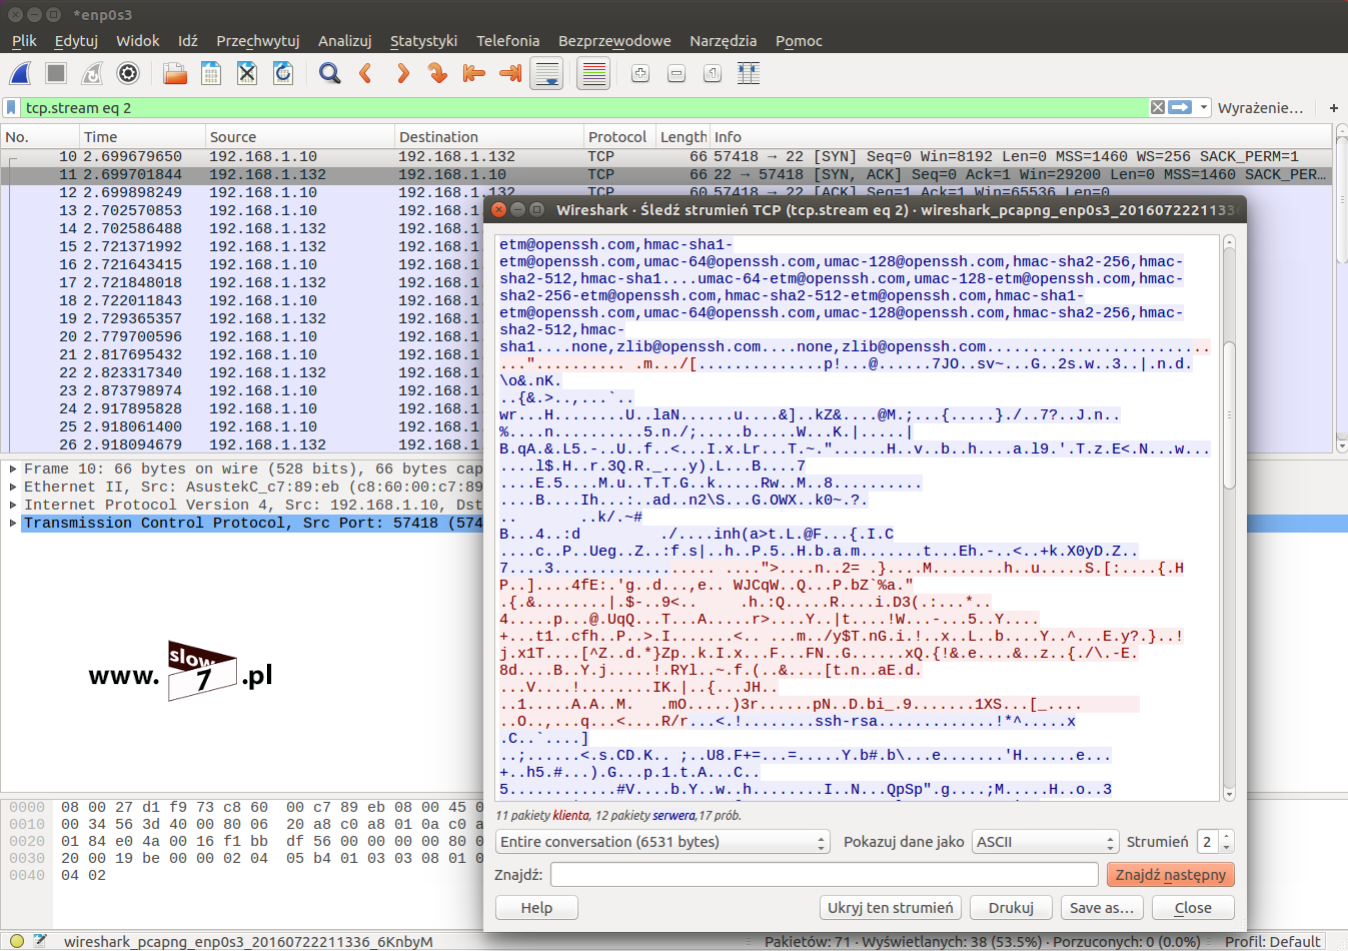The width and height of the screenshot is (1348, 951).
Task: Expand Transmission Control Protocol row
Action: pos(13,523)
